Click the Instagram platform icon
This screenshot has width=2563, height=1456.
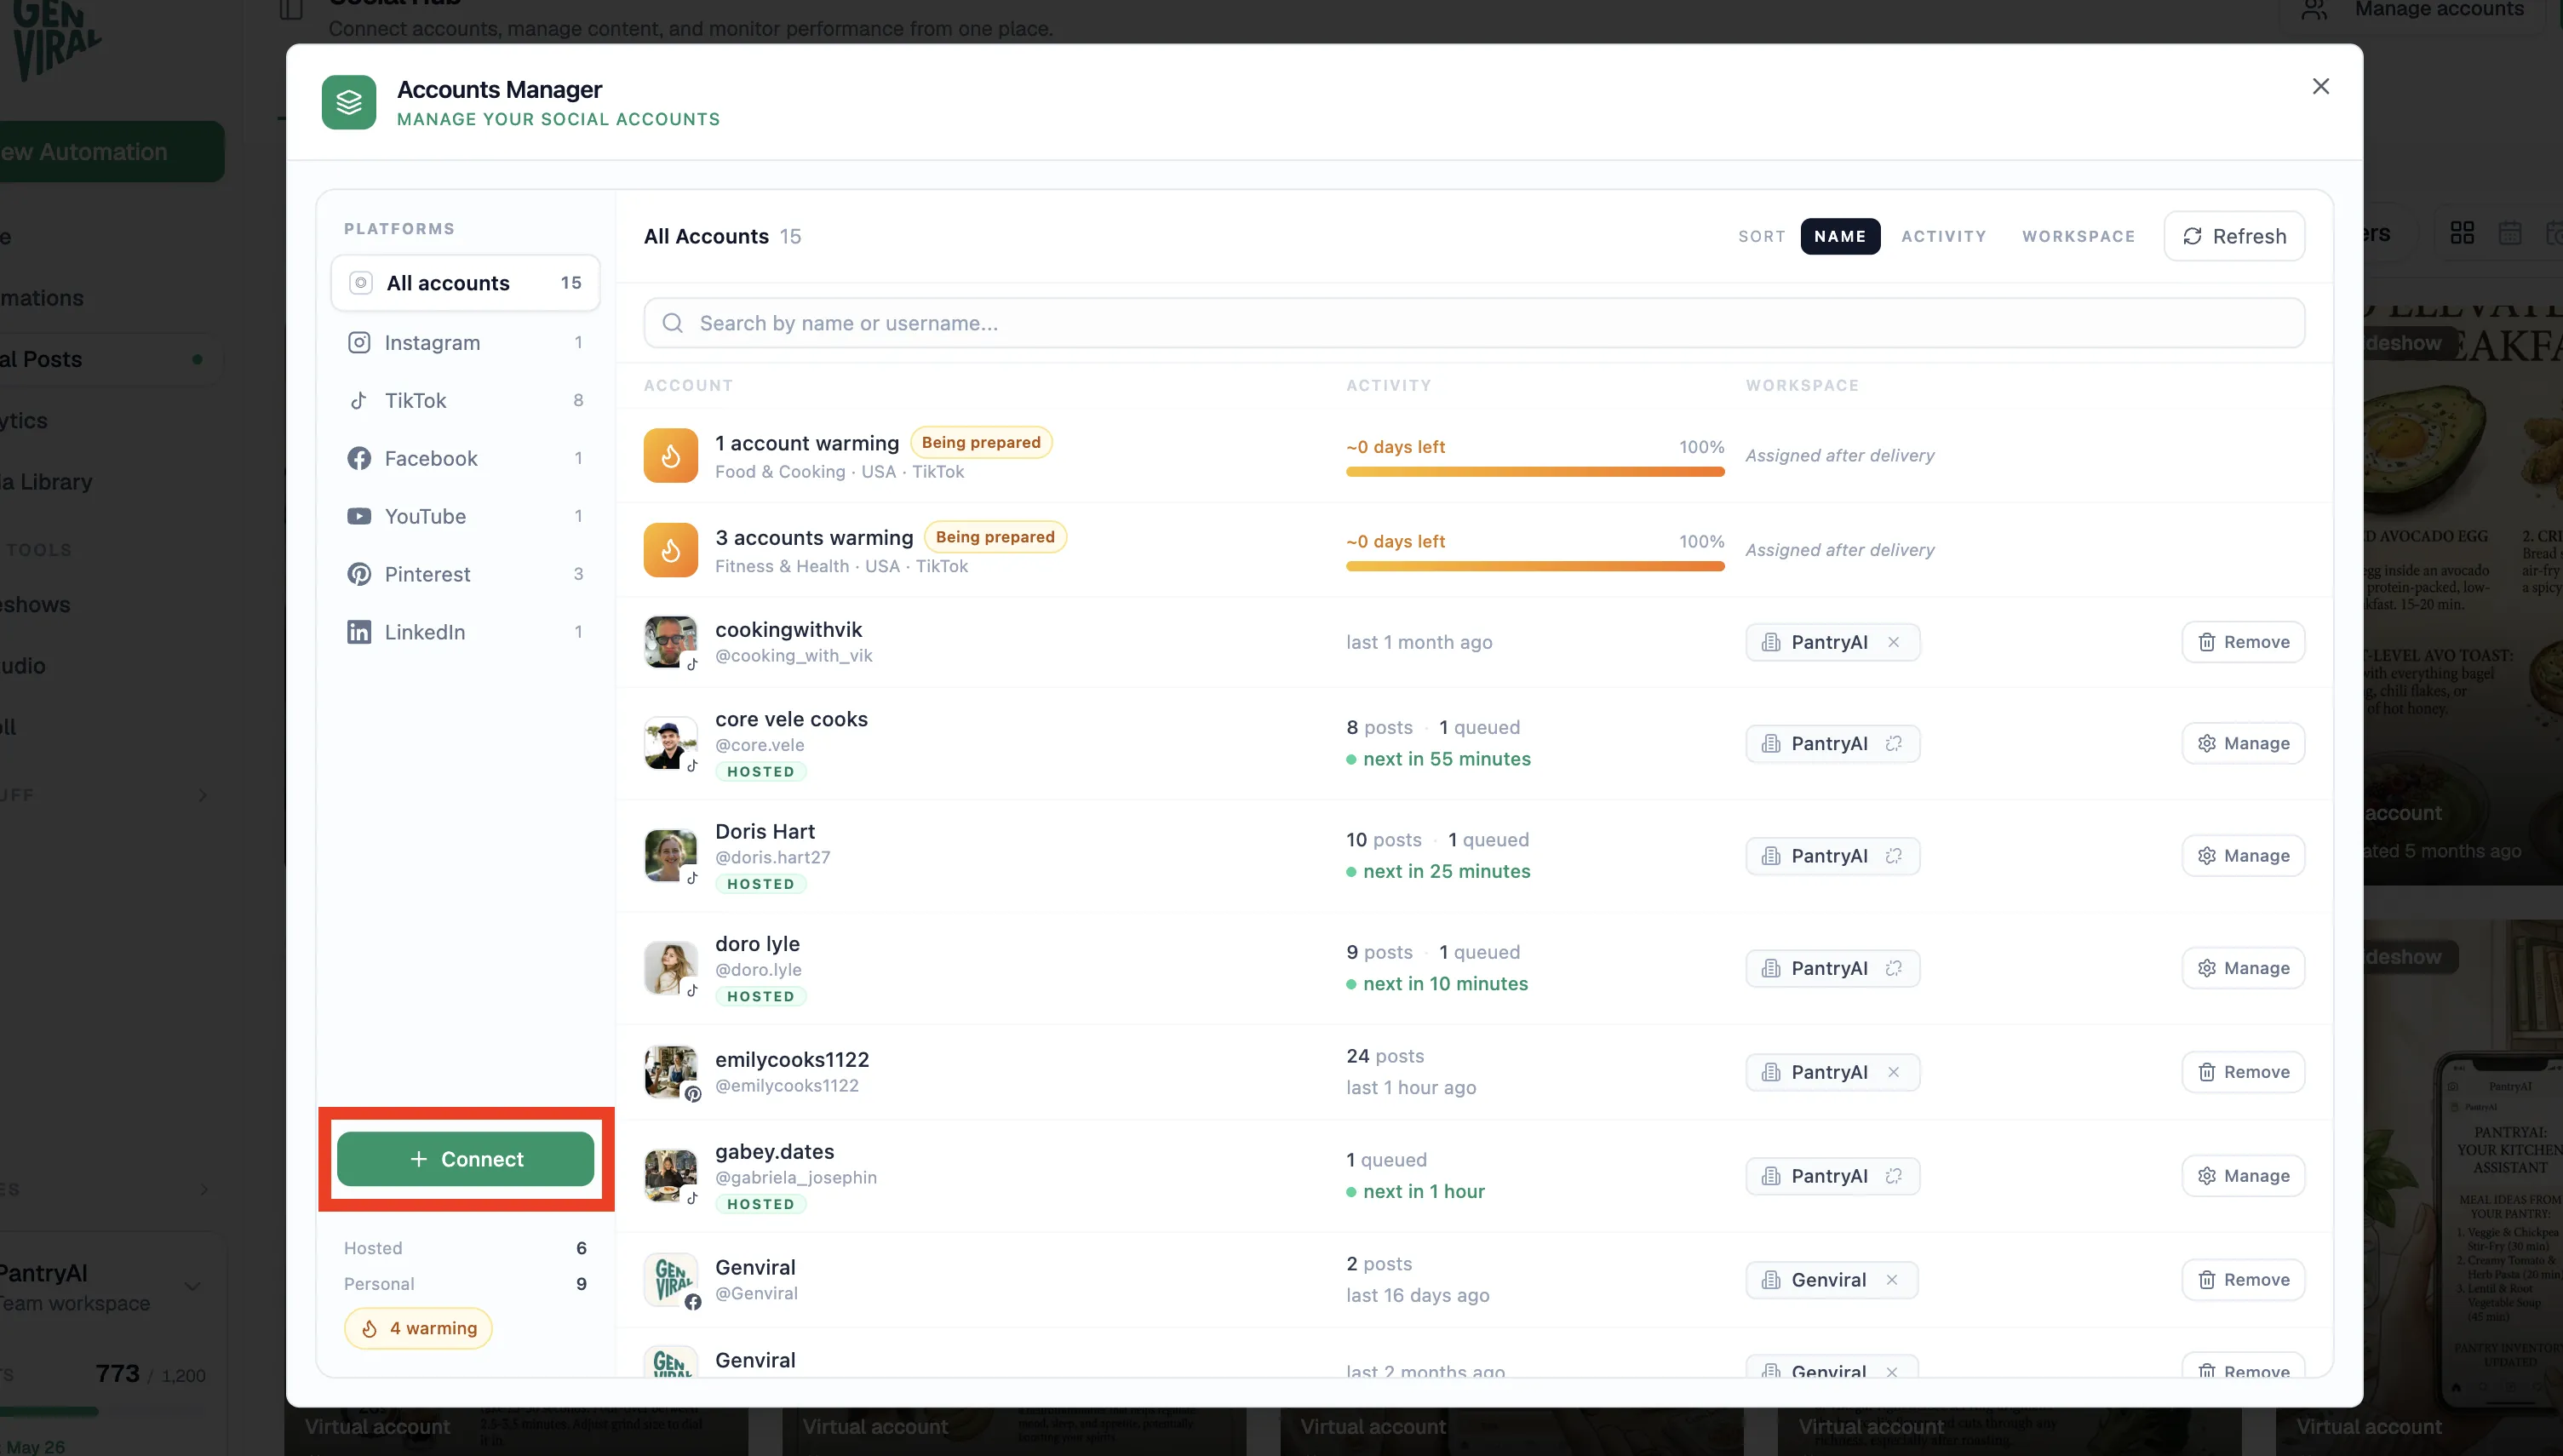(359, 343)
